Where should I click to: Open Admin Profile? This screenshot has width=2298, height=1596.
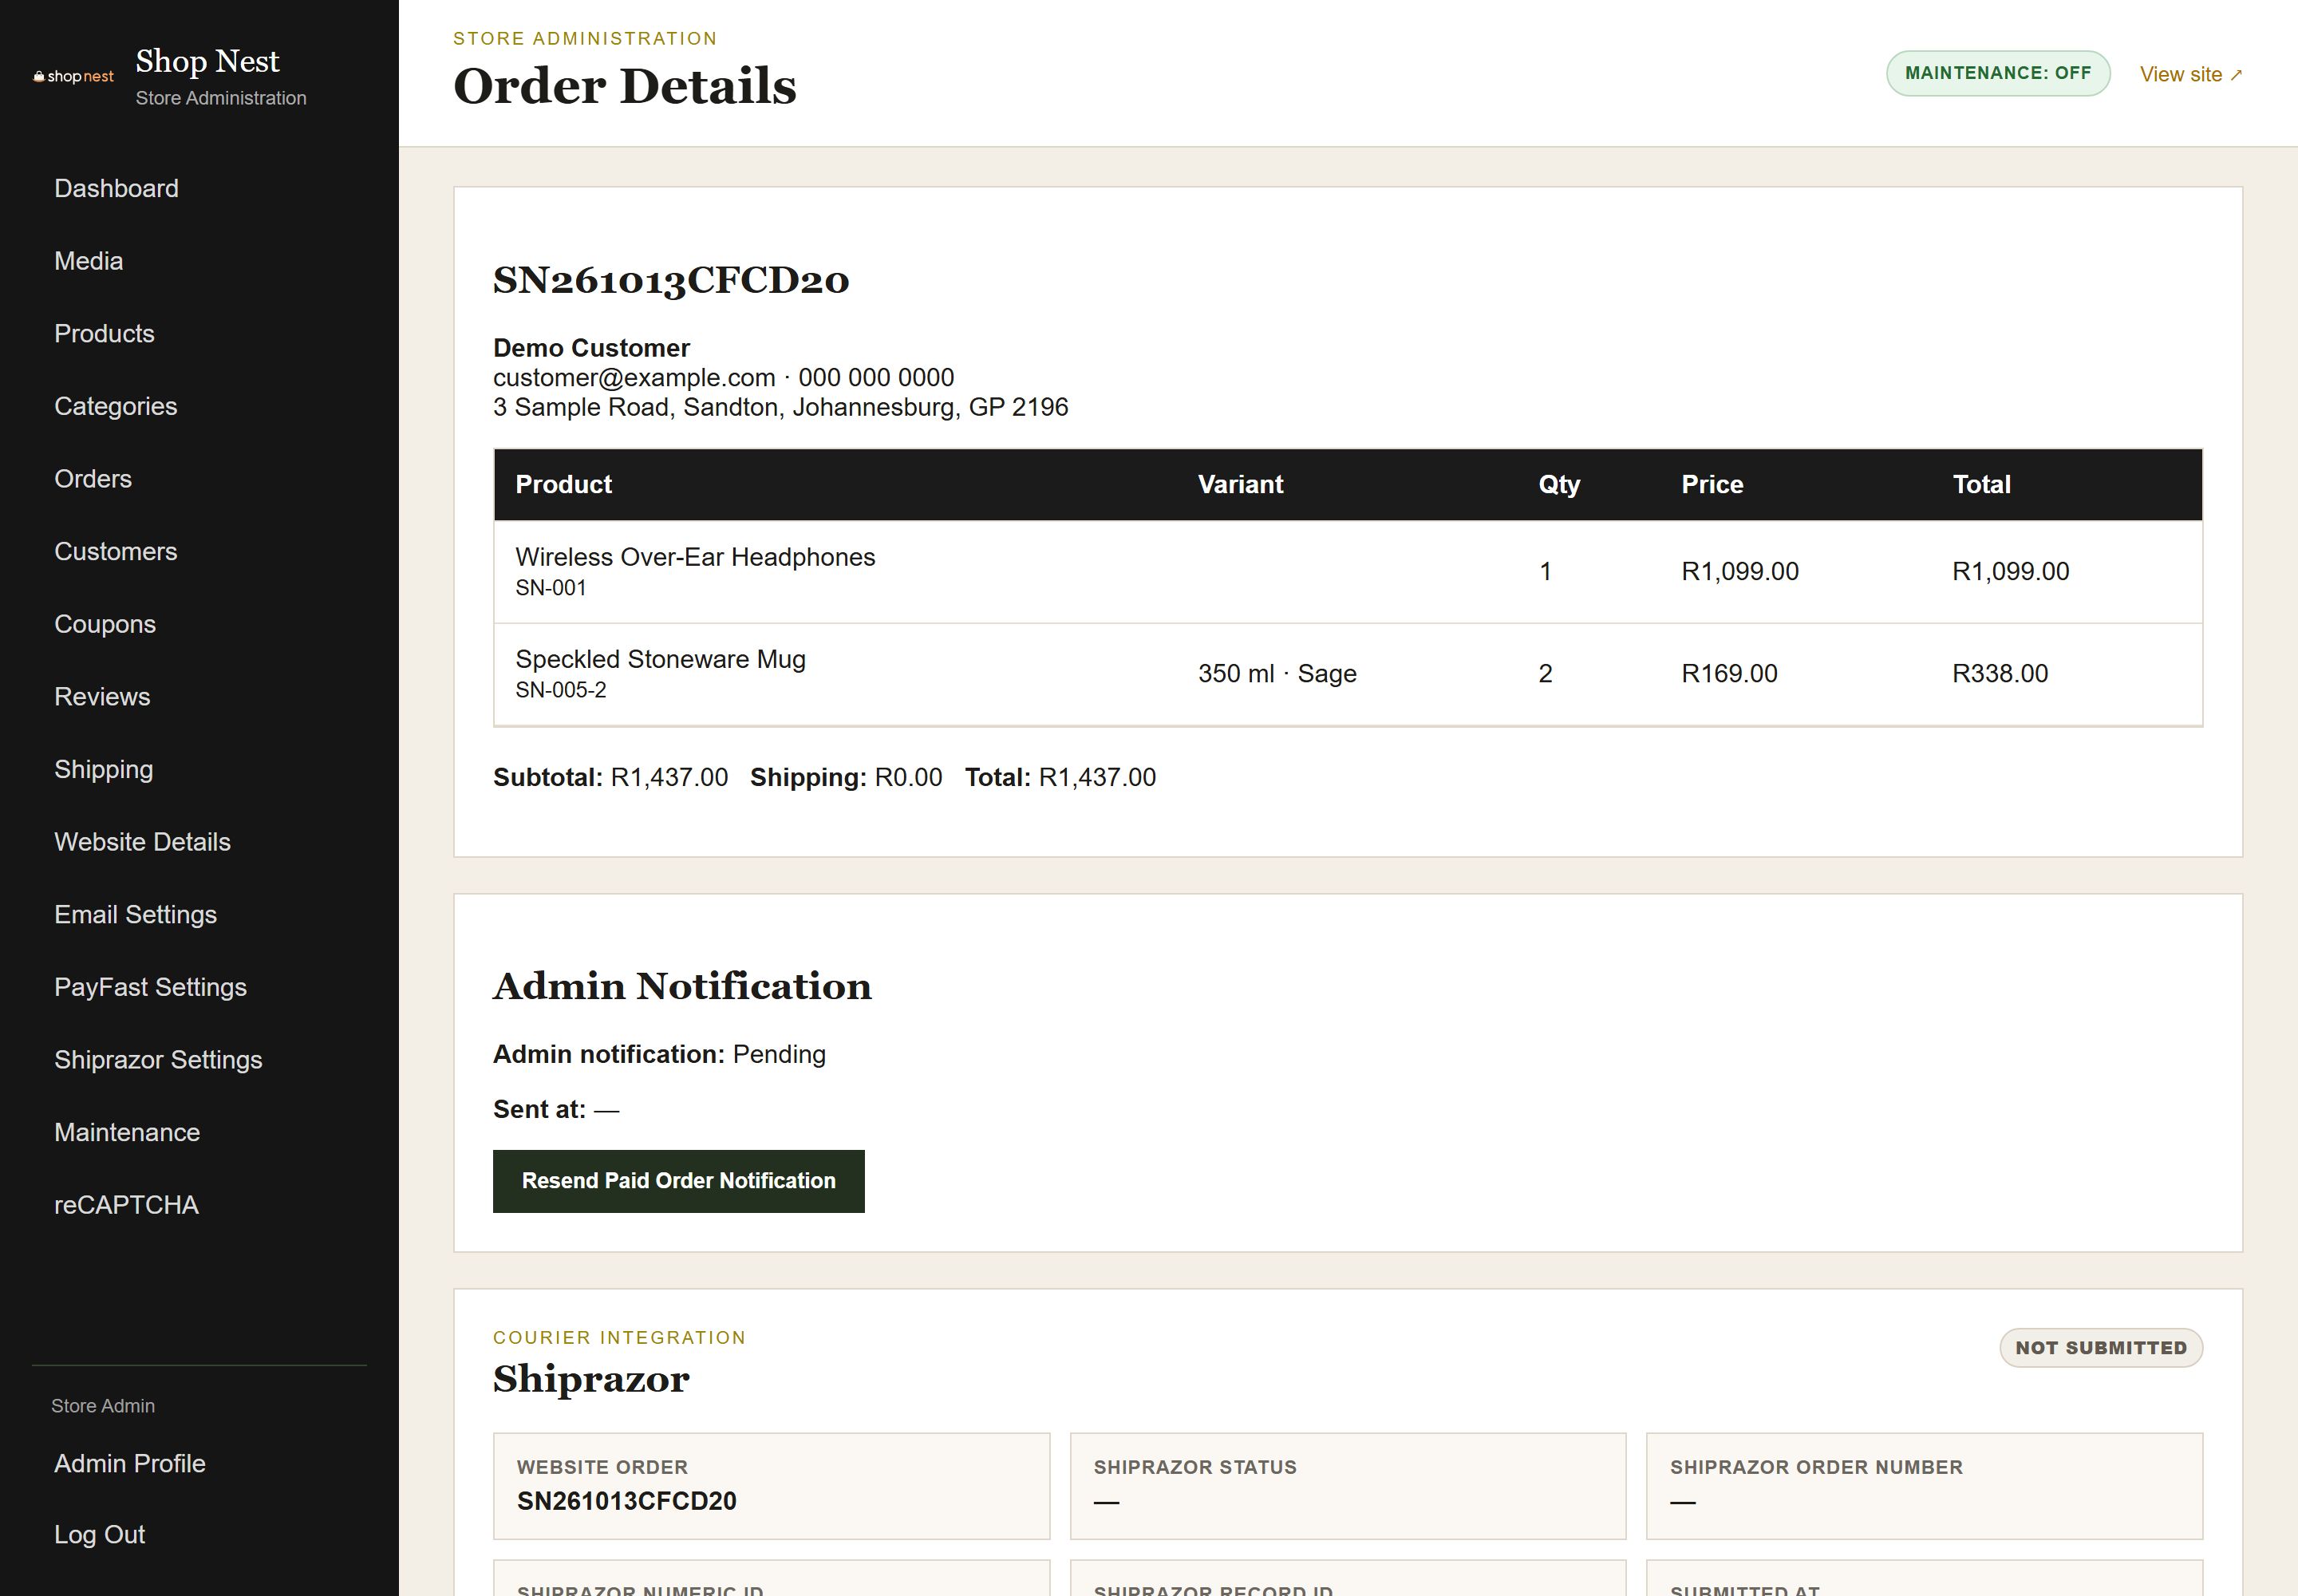129,1464
